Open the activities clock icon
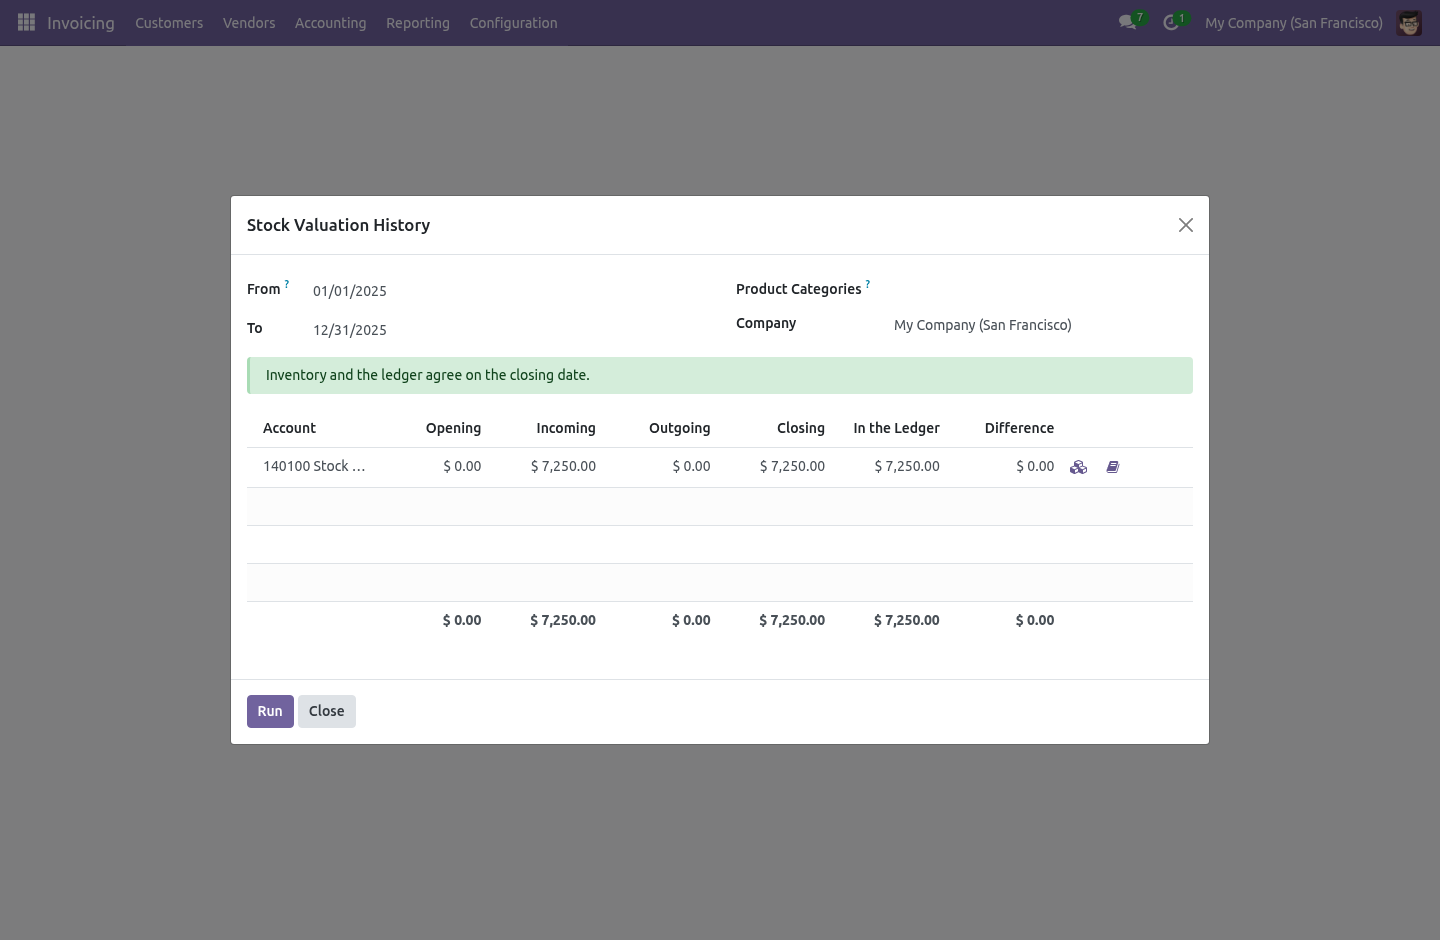 (x=1171, y=22)
